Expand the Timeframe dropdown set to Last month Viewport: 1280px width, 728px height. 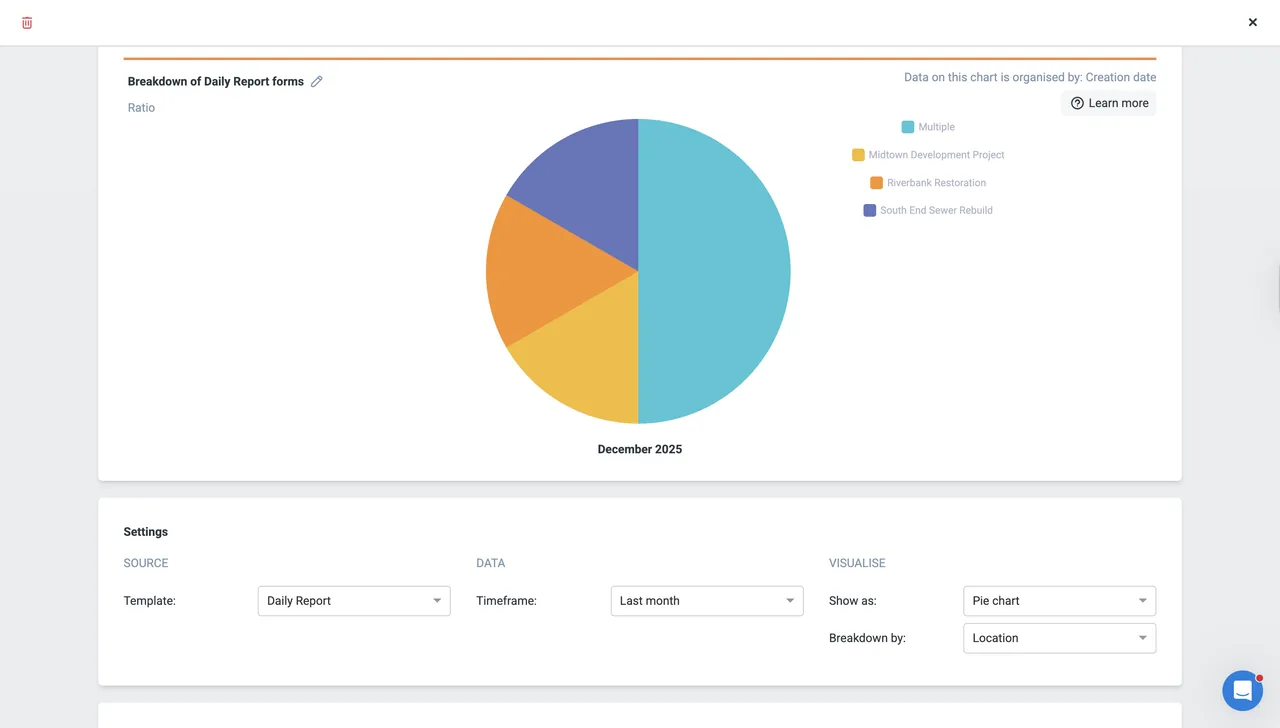point(707,601)
